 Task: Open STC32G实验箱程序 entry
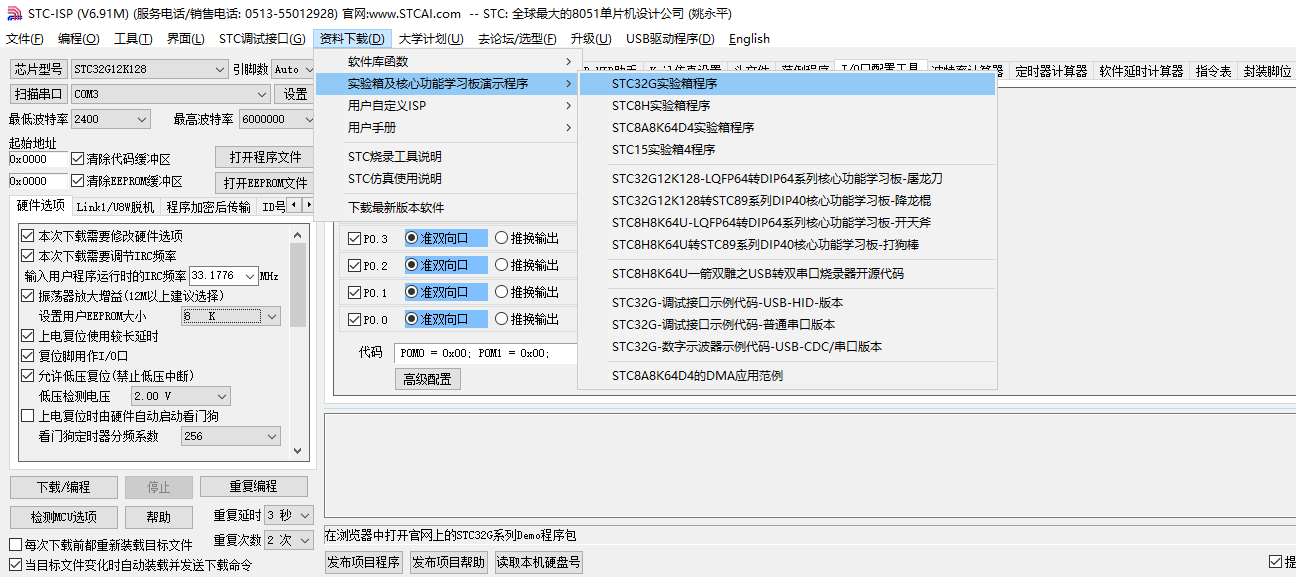click(x=788, y=84)
